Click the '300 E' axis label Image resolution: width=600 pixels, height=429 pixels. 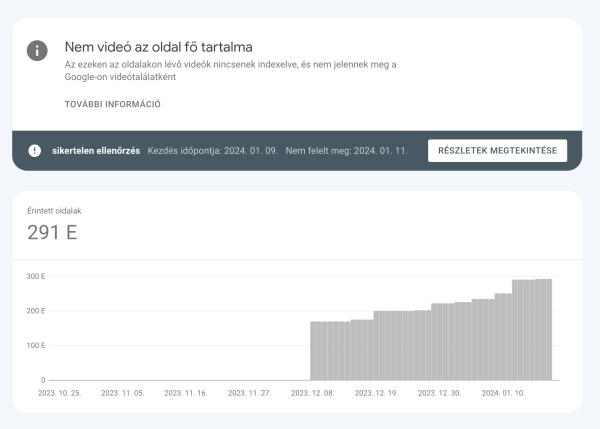[36, 276]
